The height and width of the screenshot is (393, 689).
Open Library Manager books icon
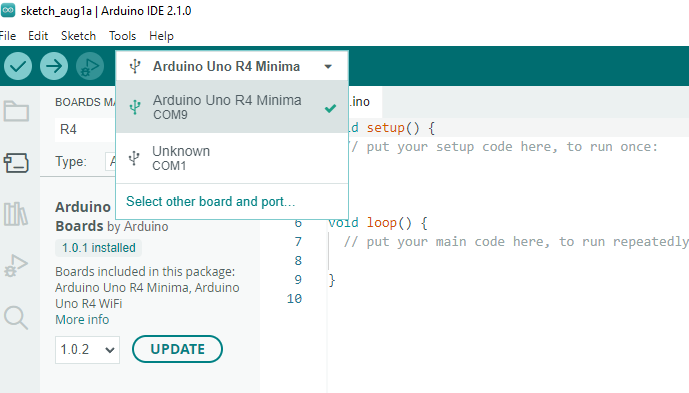point(16,214)
